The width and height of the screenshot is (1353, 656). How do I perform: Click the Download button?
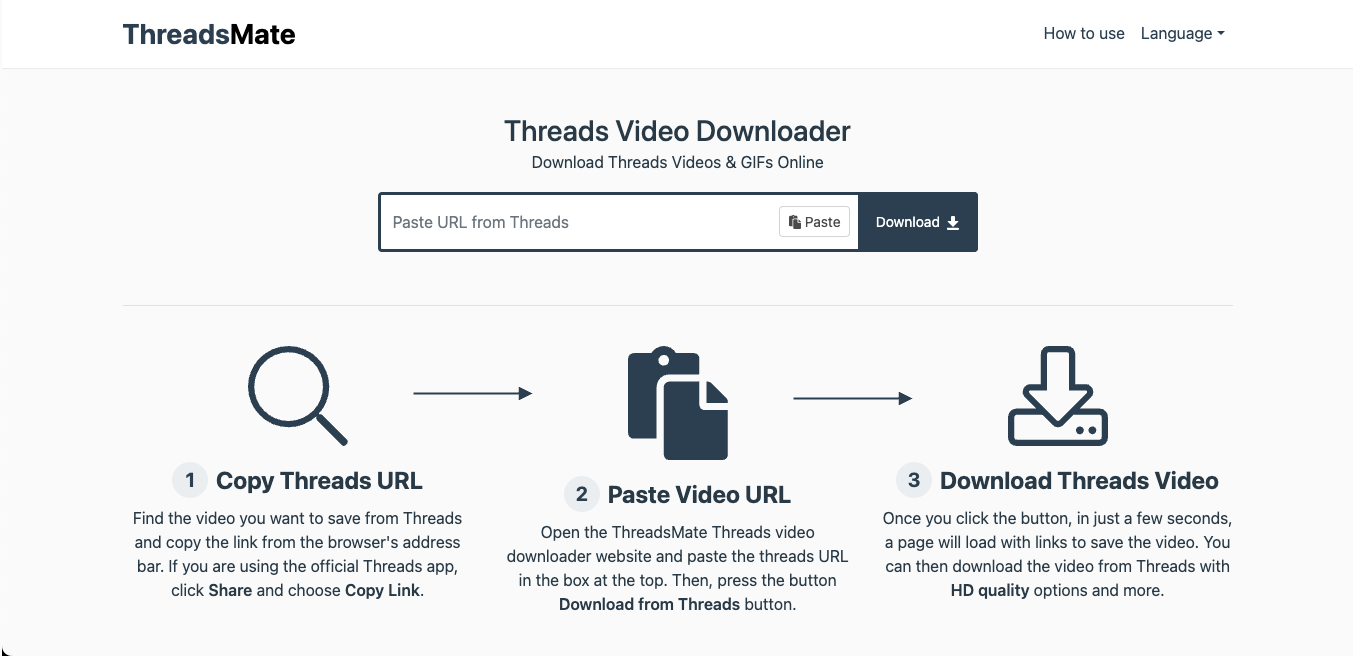point(918,222)
